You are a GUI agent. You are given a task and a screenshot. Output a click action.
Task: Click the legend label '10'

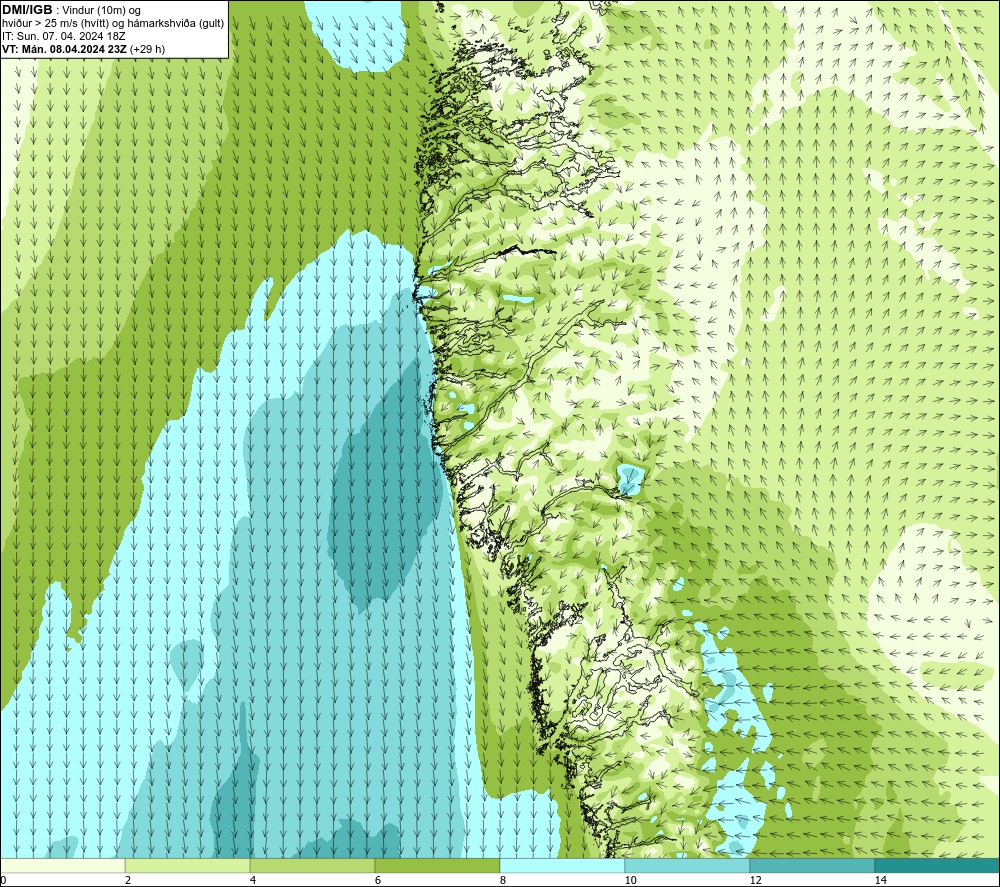pos(631,880)
